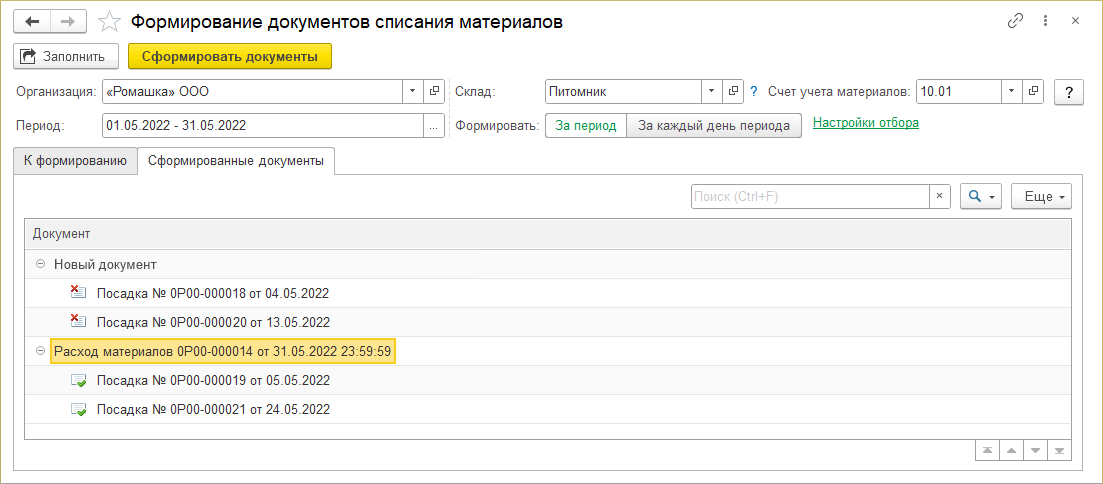Click the back navigation arrow

click(x=31, y=21)
